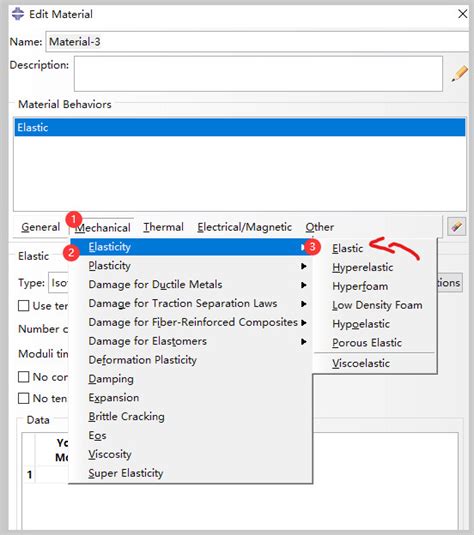Open the General menu

[40, 227]
